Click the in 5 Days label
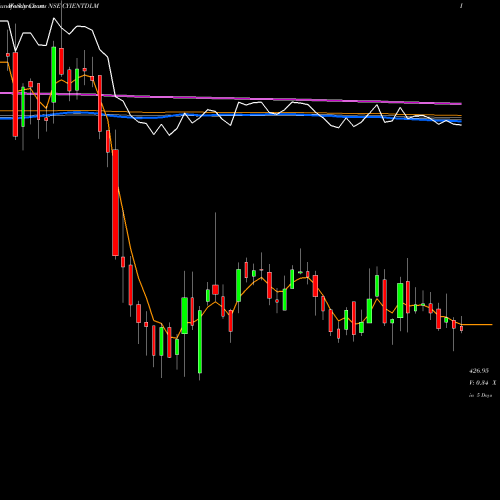The image size is (500, 500). pyautogui.click(x=480, y=395)
